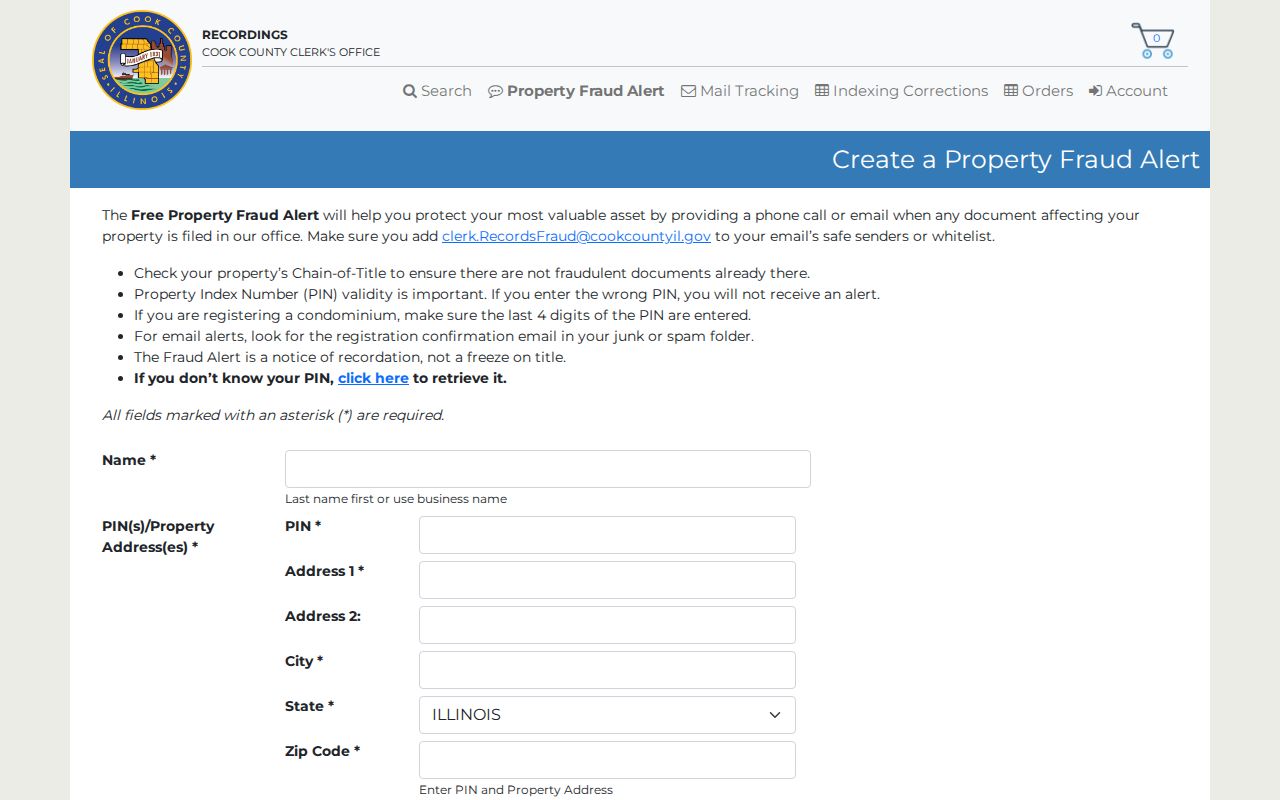
Task: Click the 'PIN *' field label
Action: click(x=303, y=526)
